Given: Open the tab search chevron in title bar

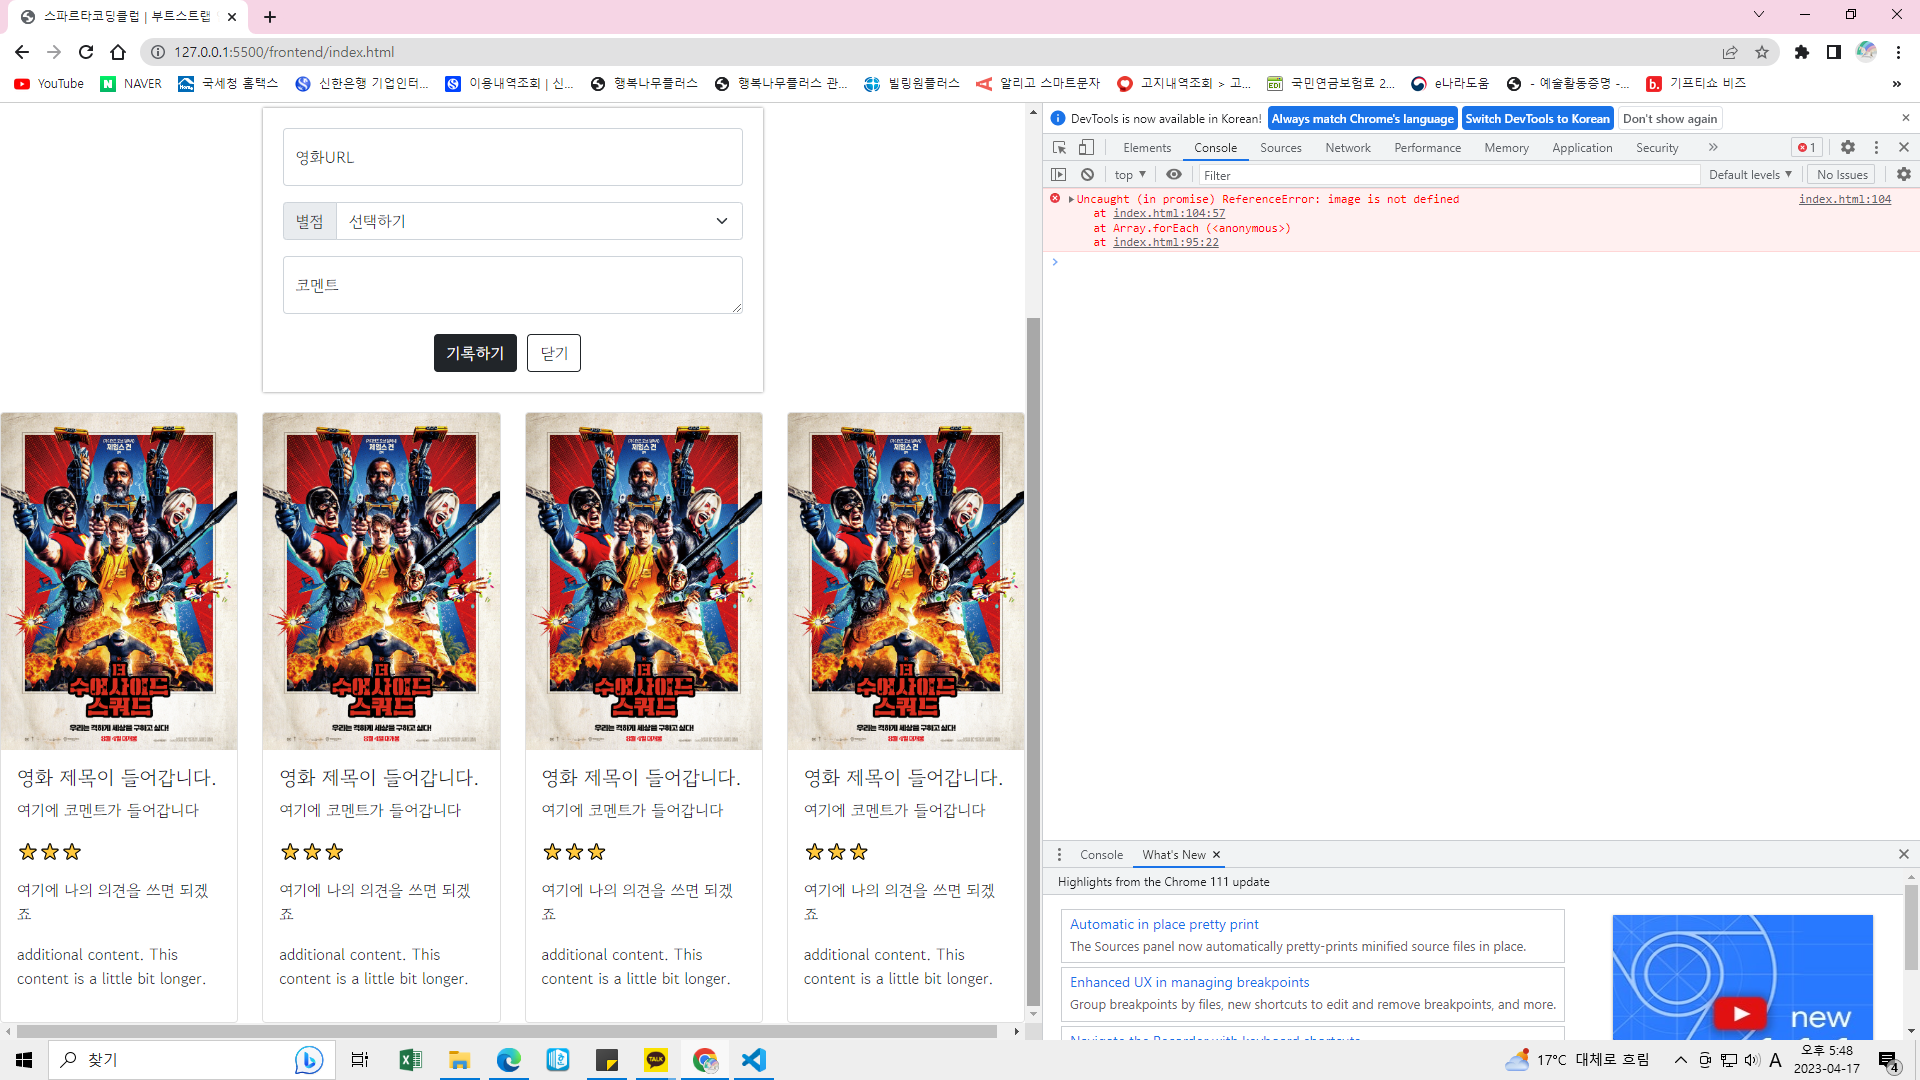Looking at the screenshot, I should point(1759,14).
